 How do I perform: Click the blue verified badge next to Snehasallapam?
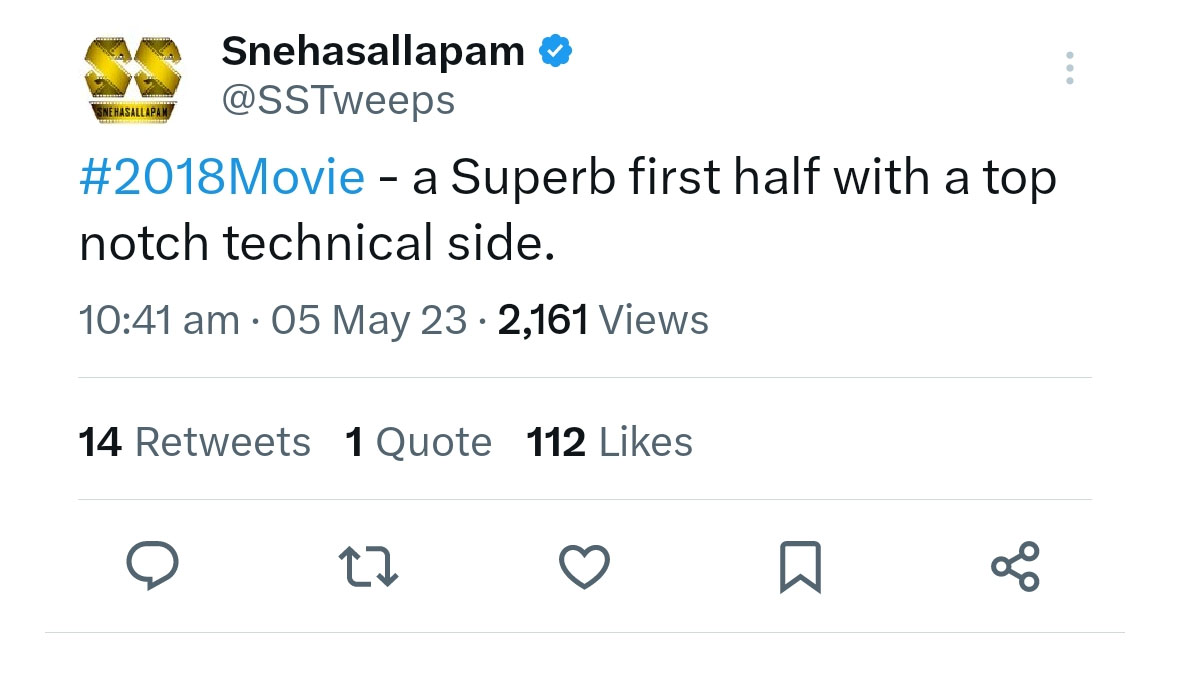[555, 47]
